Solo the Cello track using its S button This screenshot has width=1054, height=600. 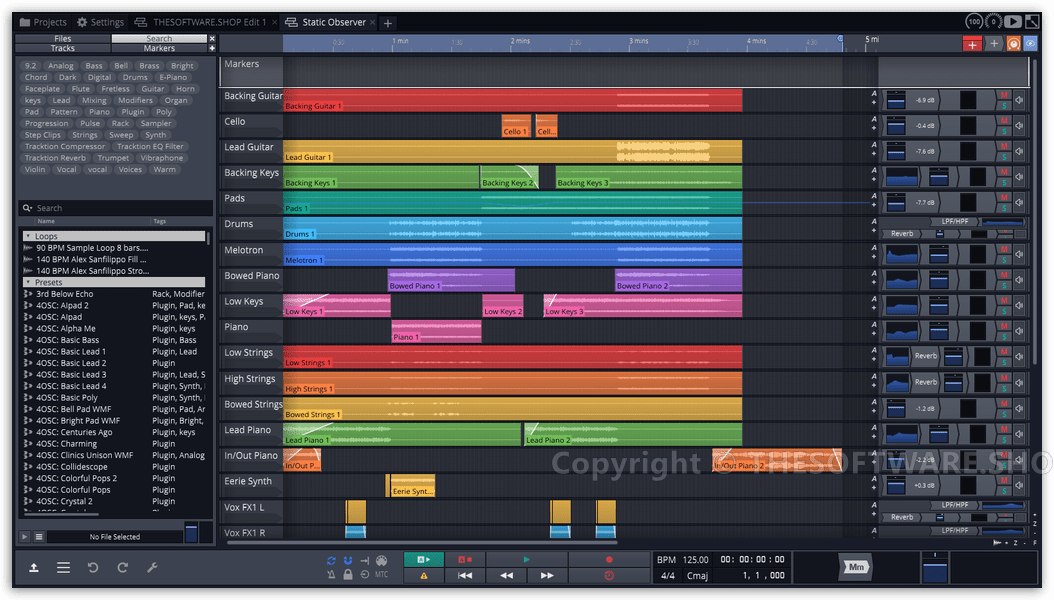[1004, 132]
